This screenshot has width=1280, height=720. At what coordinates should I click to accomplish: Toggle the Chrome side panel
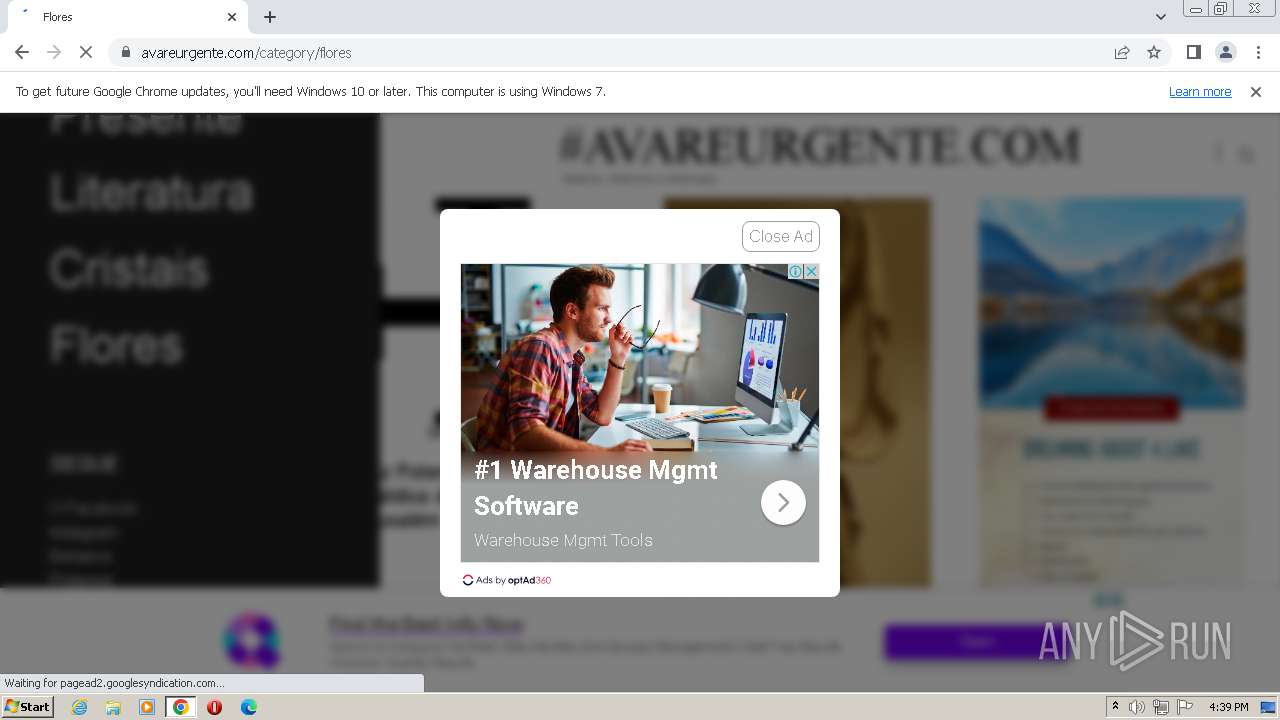pyautogui.click(x=1193, y=52)
